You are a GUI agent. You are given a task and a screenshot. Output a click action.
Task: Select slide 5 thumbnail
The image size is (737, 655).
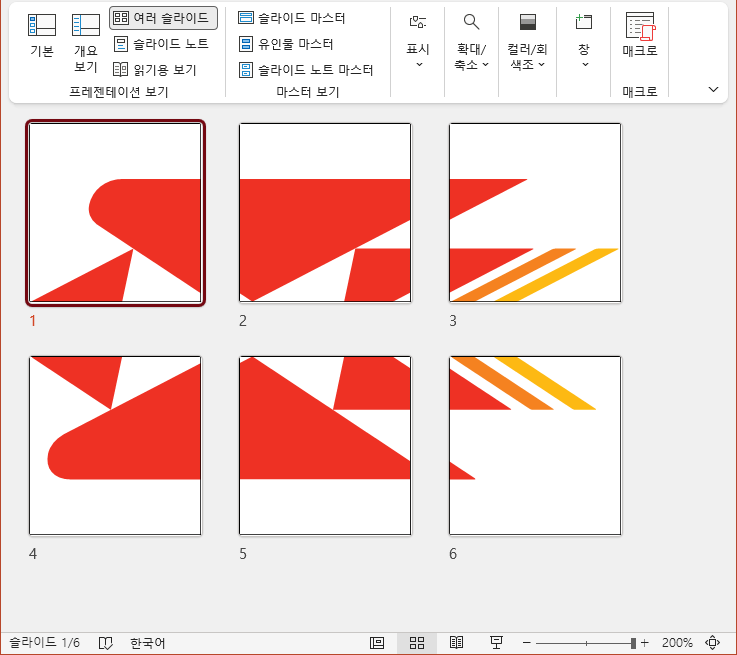[325, 445]
